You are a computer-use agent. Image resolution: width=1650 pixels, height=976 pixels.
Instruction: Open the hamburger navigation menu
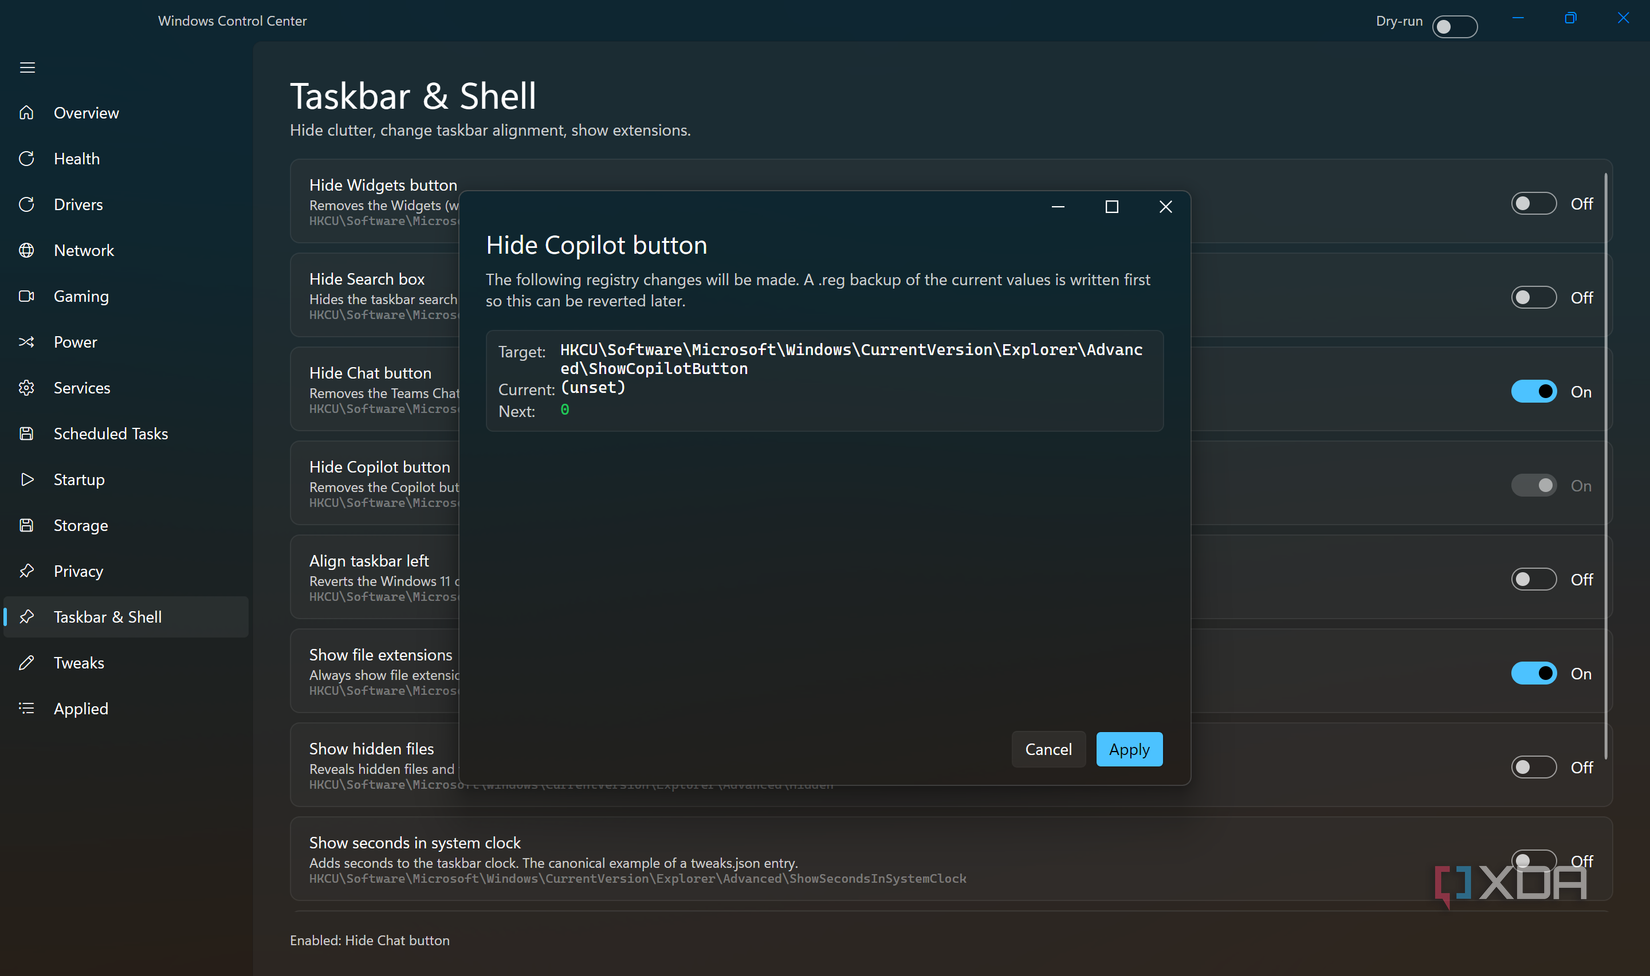coord(27,67)
